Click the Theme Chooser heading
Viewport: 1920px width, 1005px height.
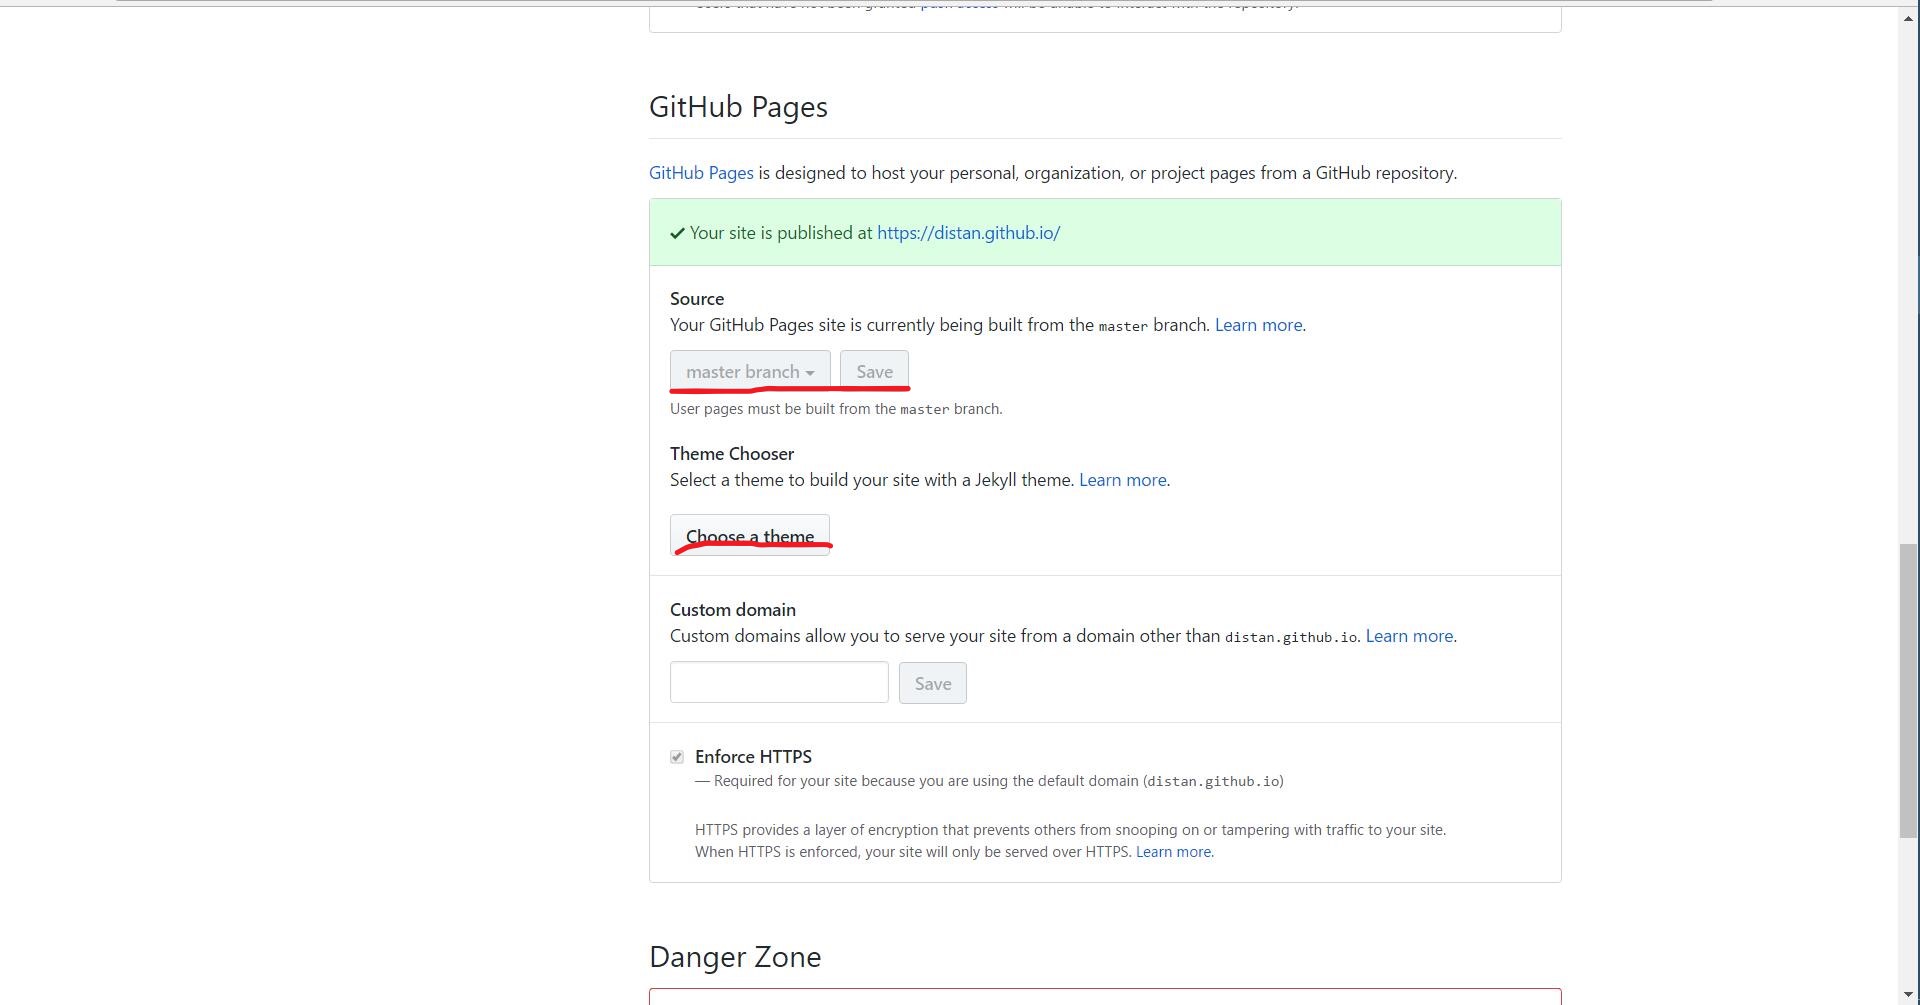(x=732, y=454)
